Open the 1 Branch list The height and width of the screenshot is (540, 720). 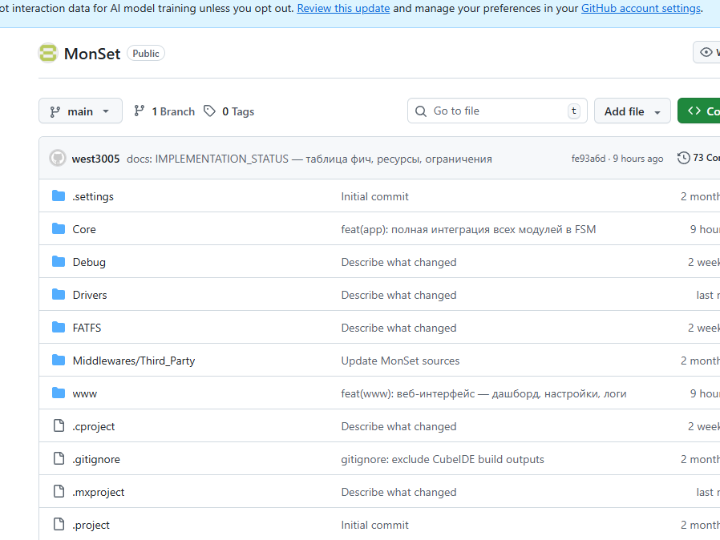165,111
